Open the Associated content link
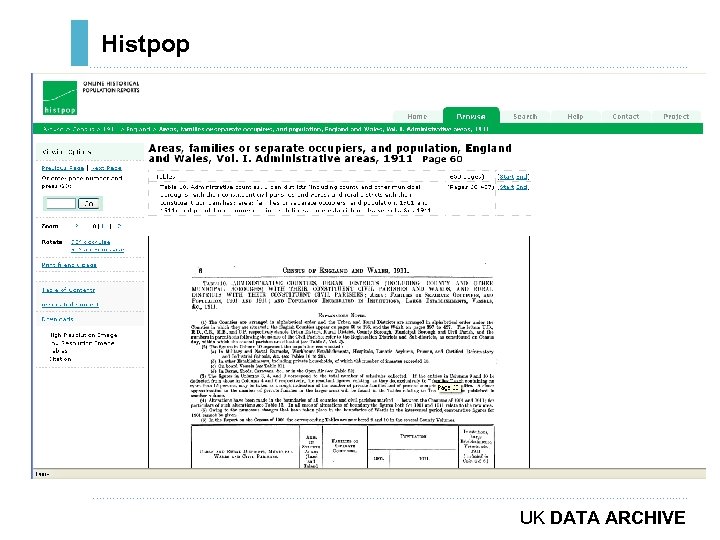Viewport: 720px width, 540px height. point(70,304)
